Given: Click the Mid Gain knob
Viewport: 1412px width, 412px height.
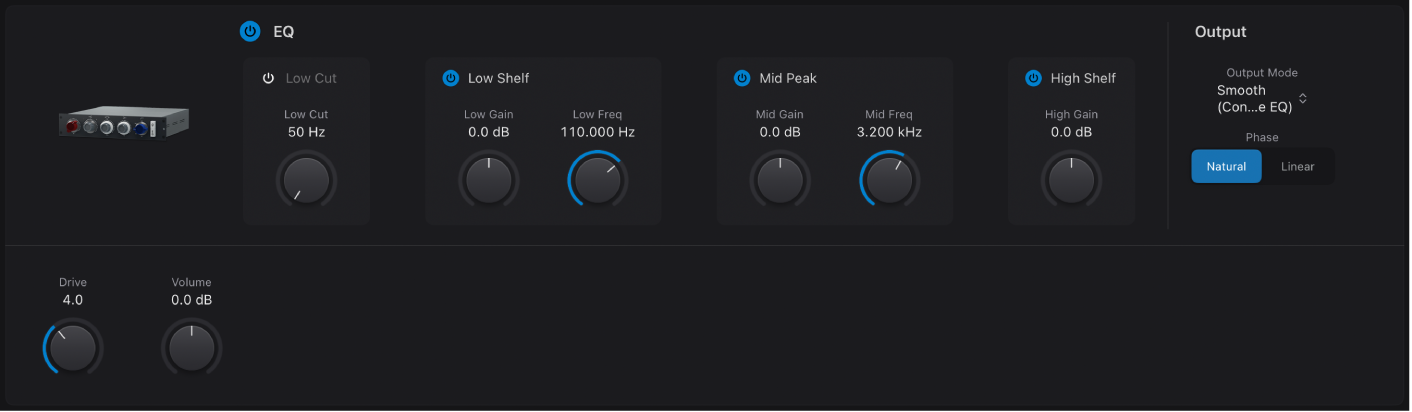Looking at the screenshot, I should pyautogui.click(x=780, y=181).
